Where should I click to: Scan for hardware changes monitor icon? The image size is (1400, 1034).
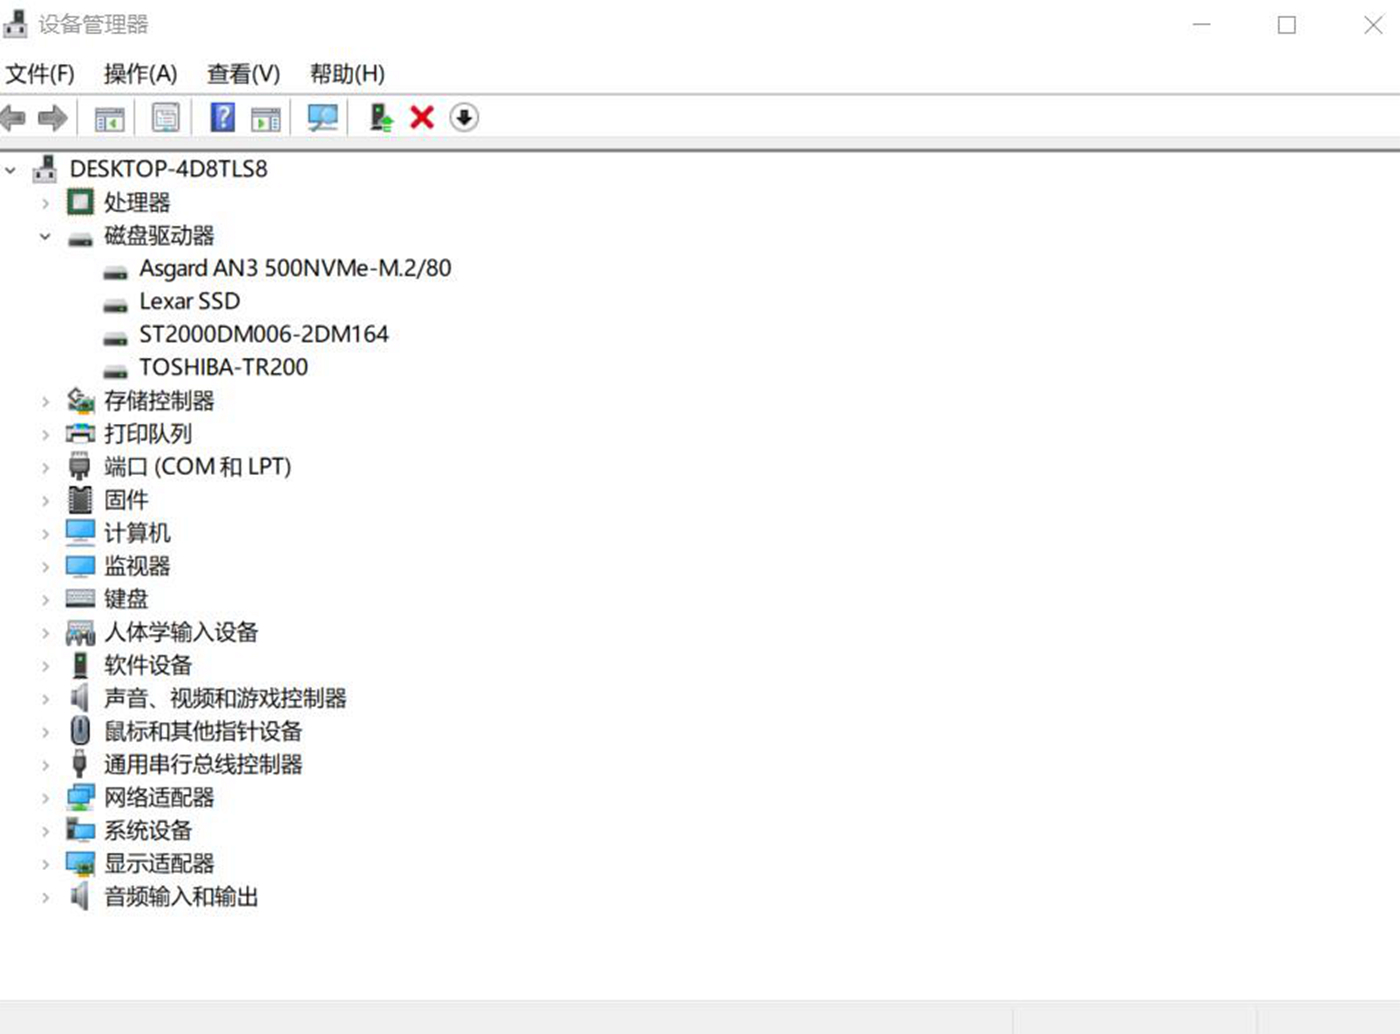click(x=322, y=118)
